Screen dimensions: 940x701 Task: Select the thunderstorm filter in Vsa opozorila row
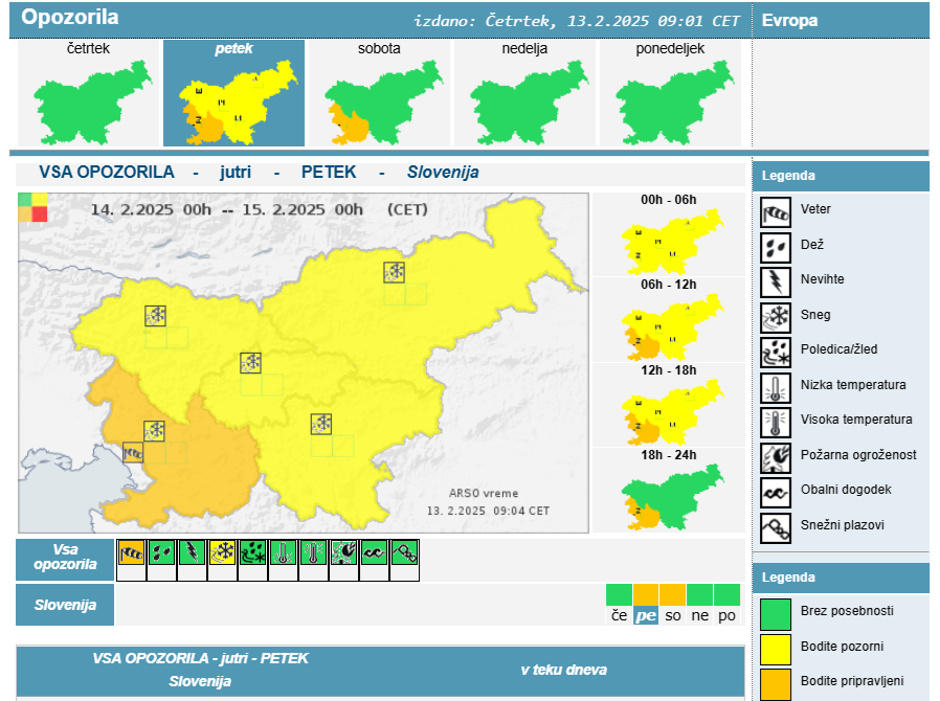pyautogui.click(x=192, y=553)
